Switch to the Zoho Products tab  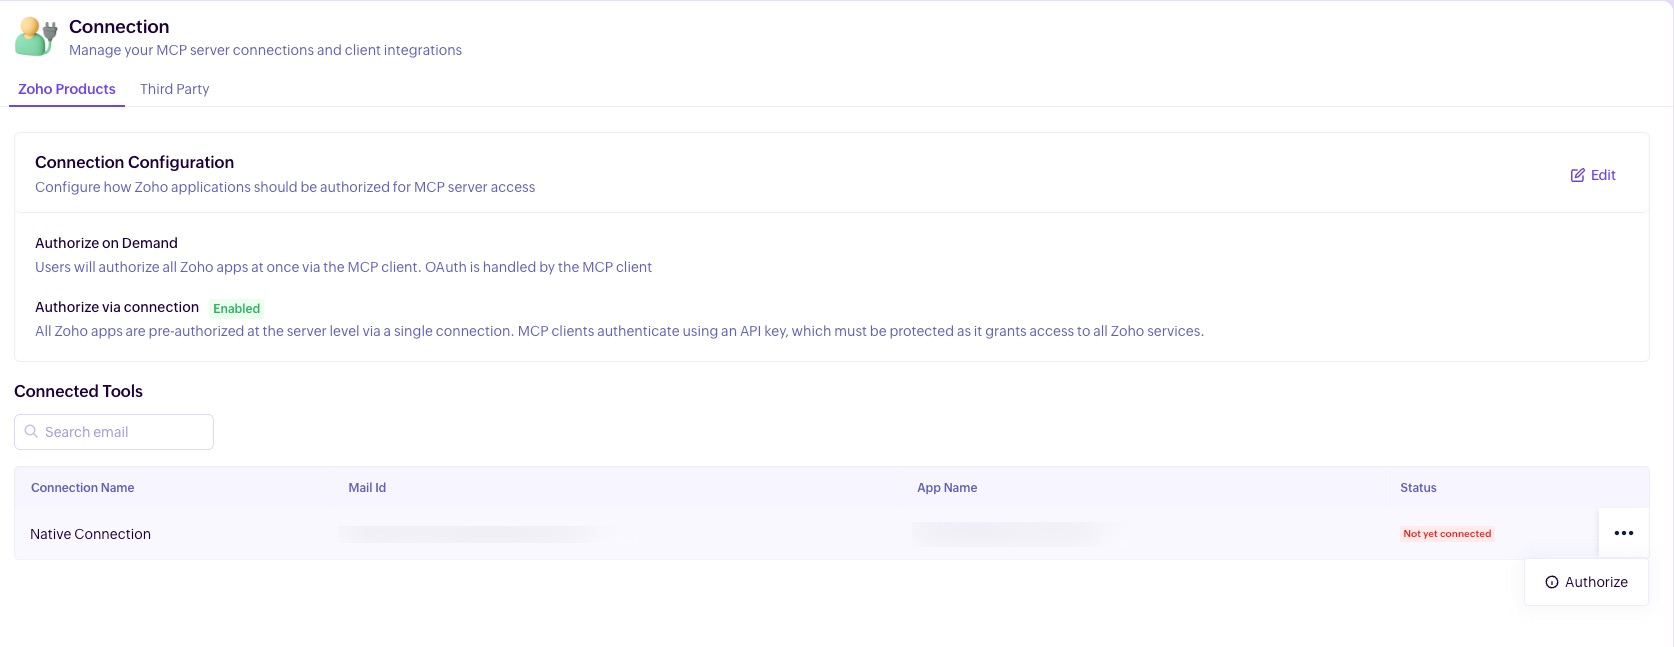(x=67, y=89)
